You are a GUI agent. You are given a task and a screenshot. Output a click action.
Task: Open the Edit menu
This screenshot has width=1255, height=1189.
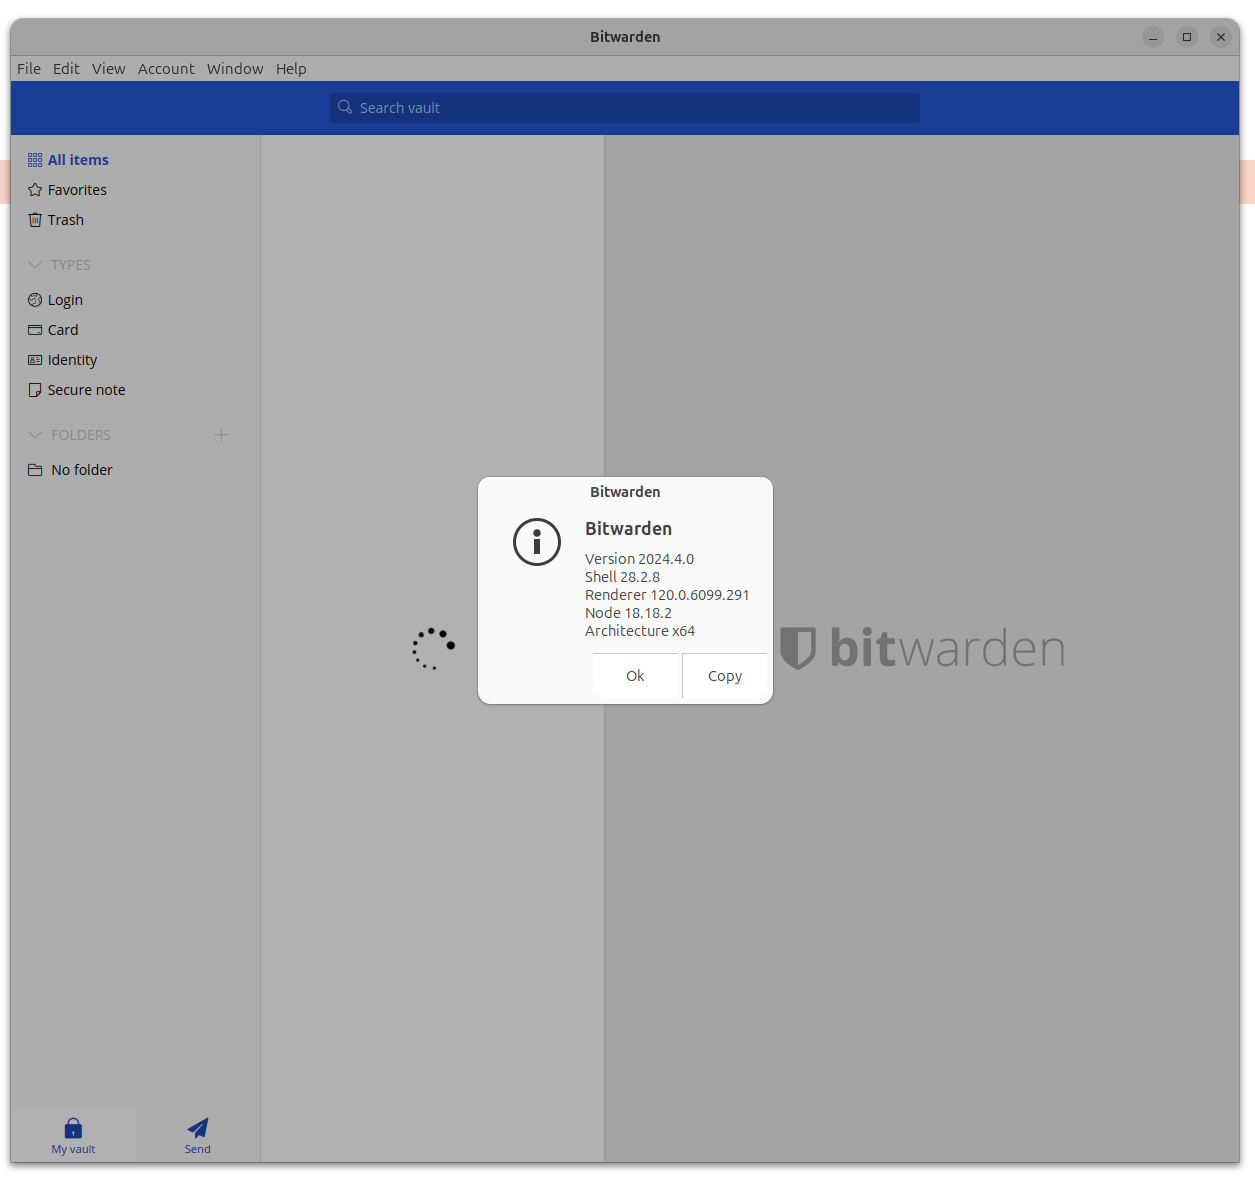(66, 69)
